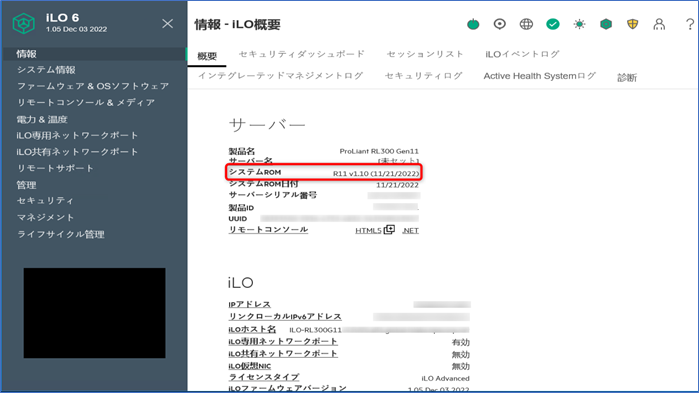Open 管理 in the sidebar
Image resolution: width=699 pixels, height=393 pixels.
click(26, 185)
